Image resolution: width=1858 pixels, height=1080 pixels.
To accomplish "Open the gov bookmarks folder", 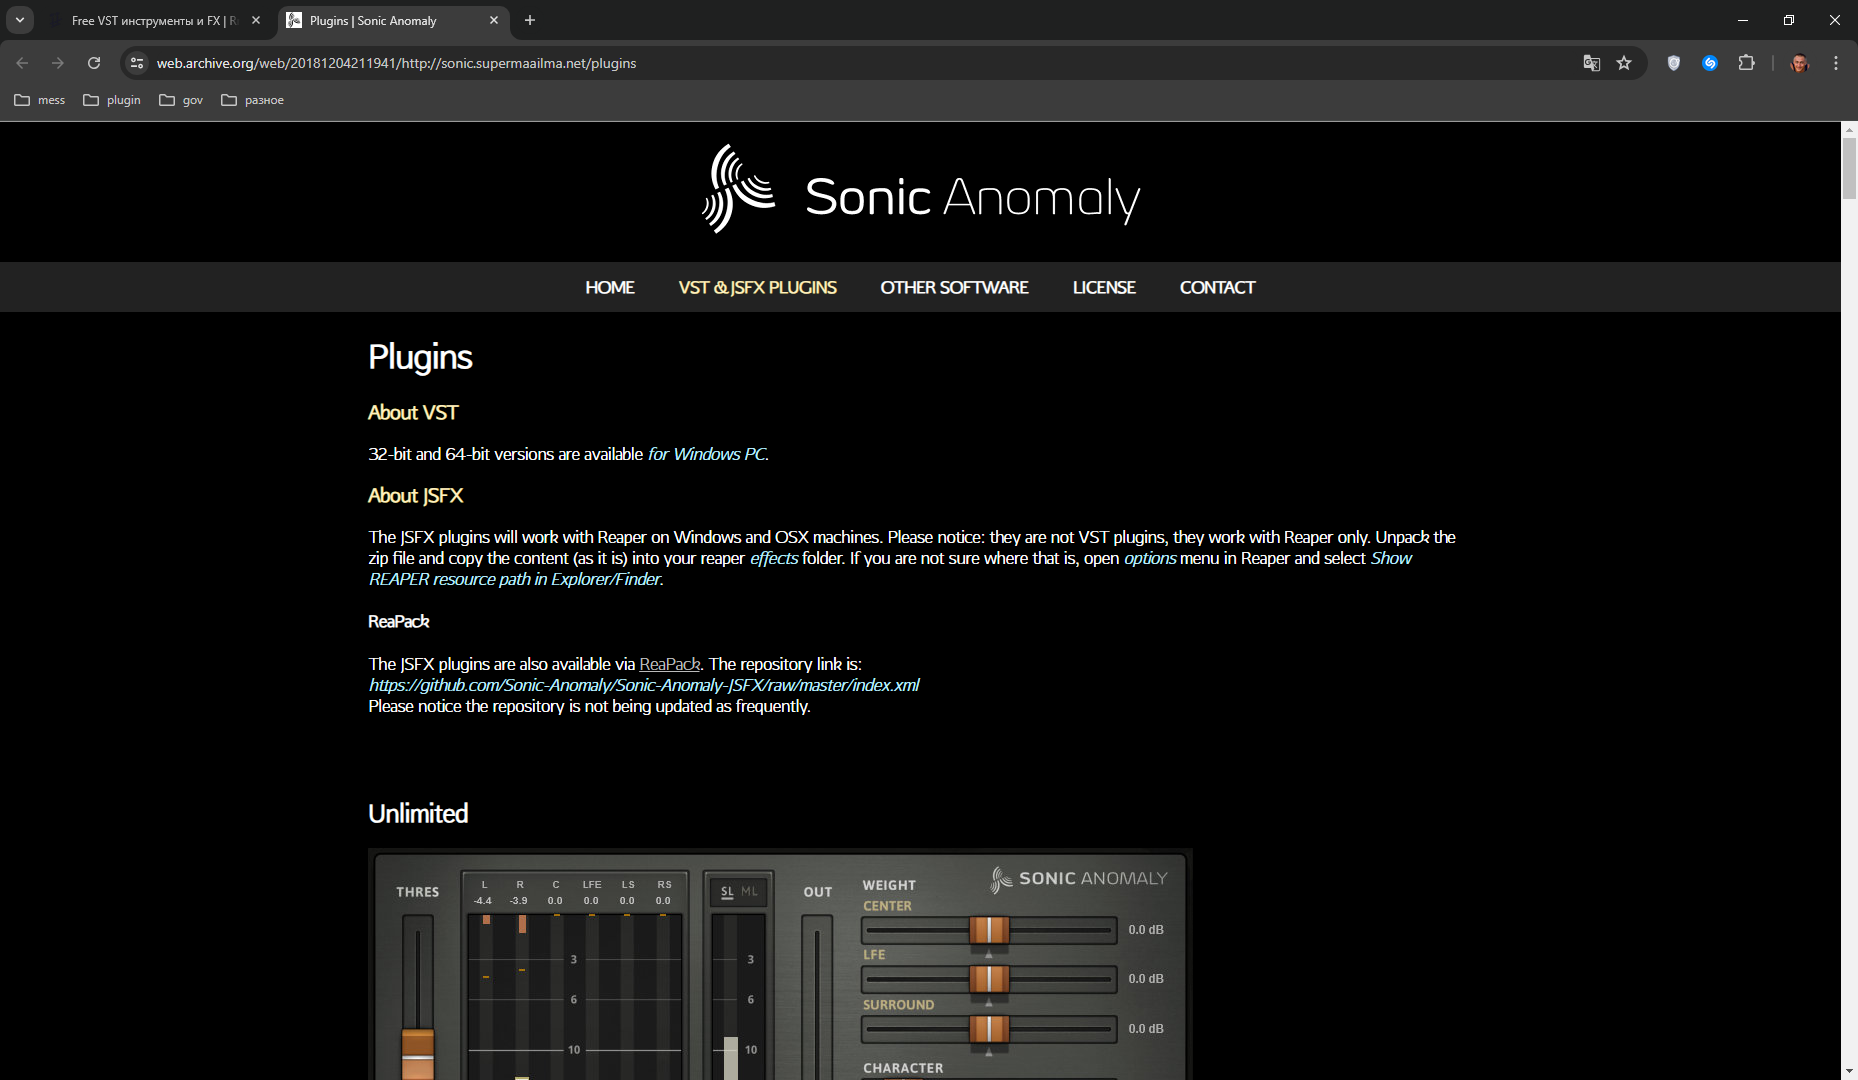I will click(x=181, y=100).
